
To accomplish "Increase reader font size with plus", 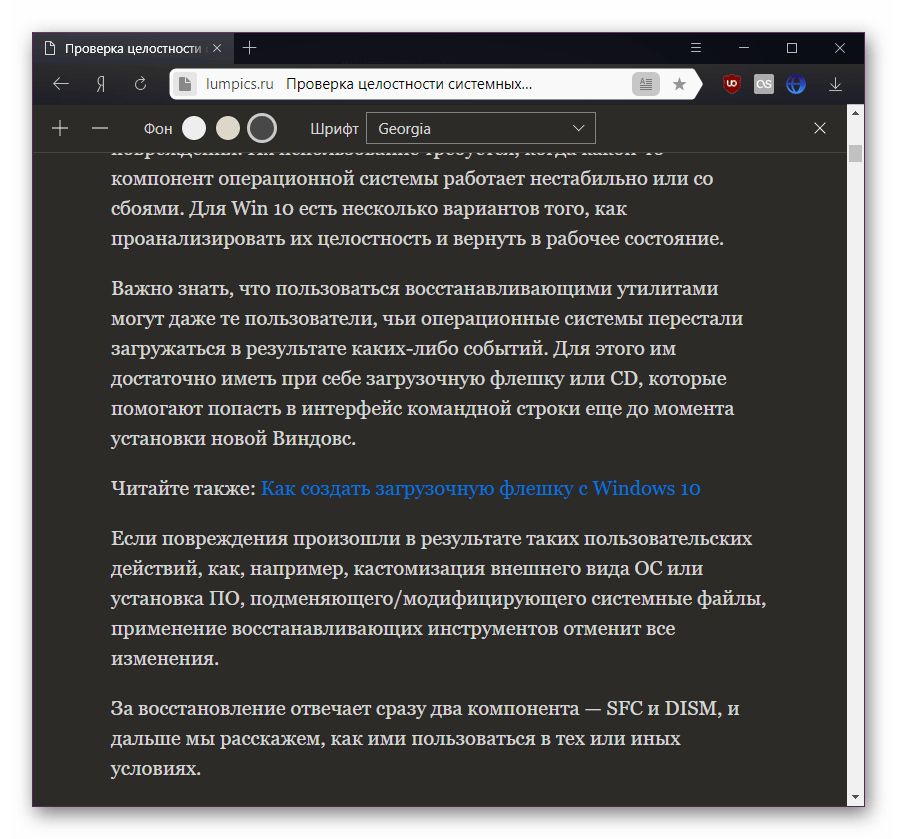I will point(60,128).
